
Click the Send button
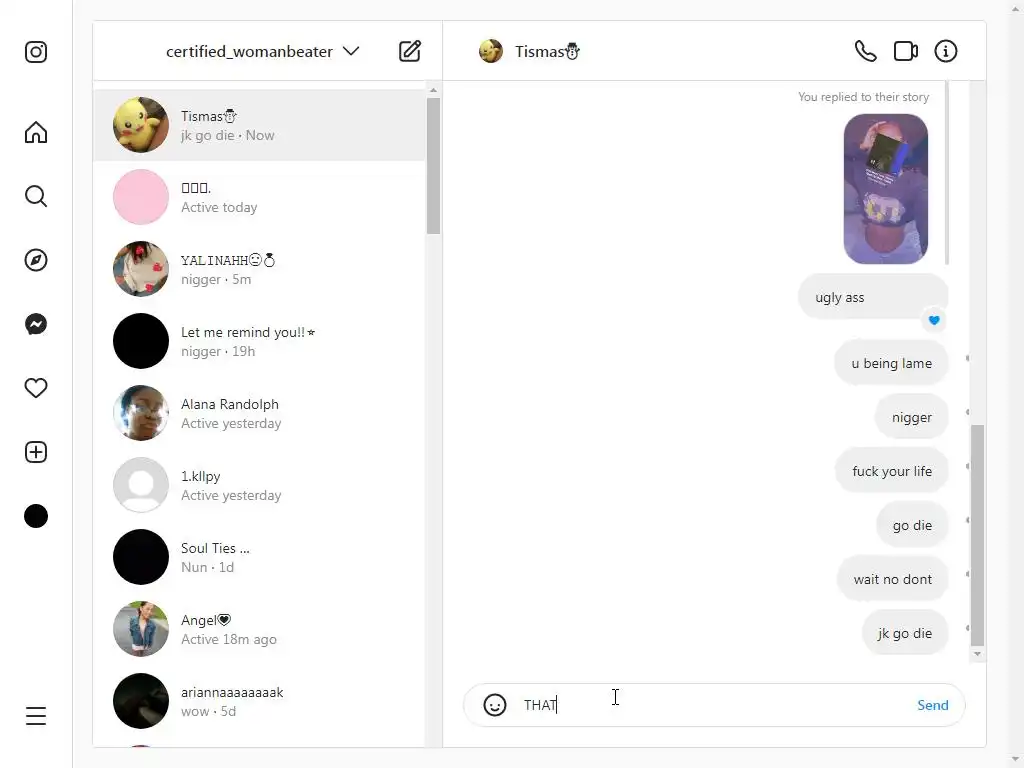[x=933, y=705]
